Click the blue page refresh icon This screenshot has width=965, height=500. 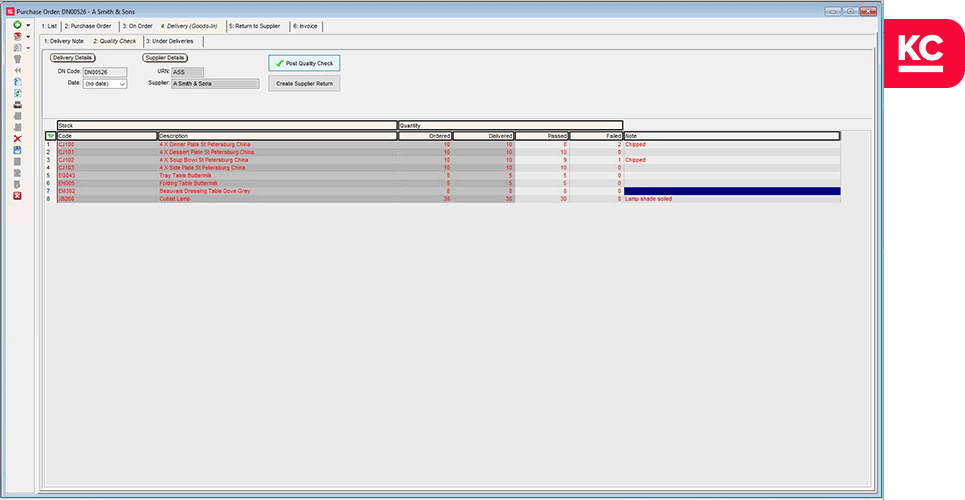click(17, 82)
